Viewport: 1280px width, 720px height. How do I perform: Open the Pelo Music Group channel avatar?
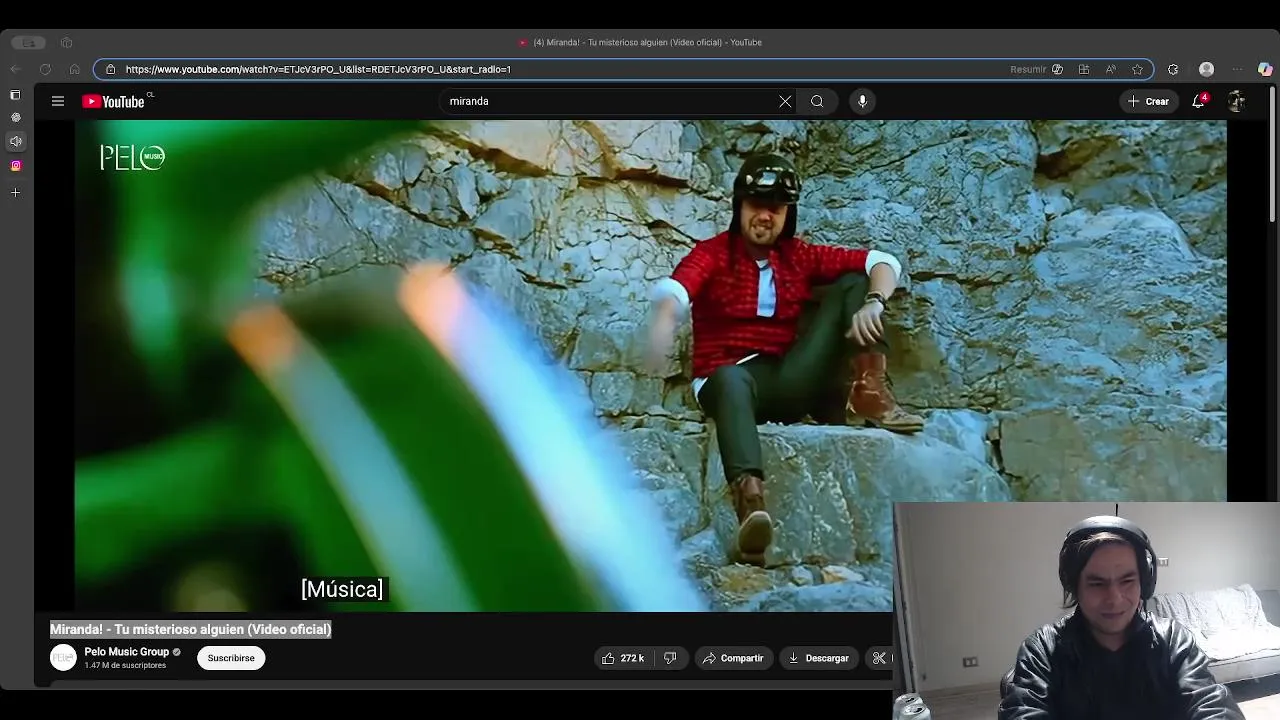(63, 657)
